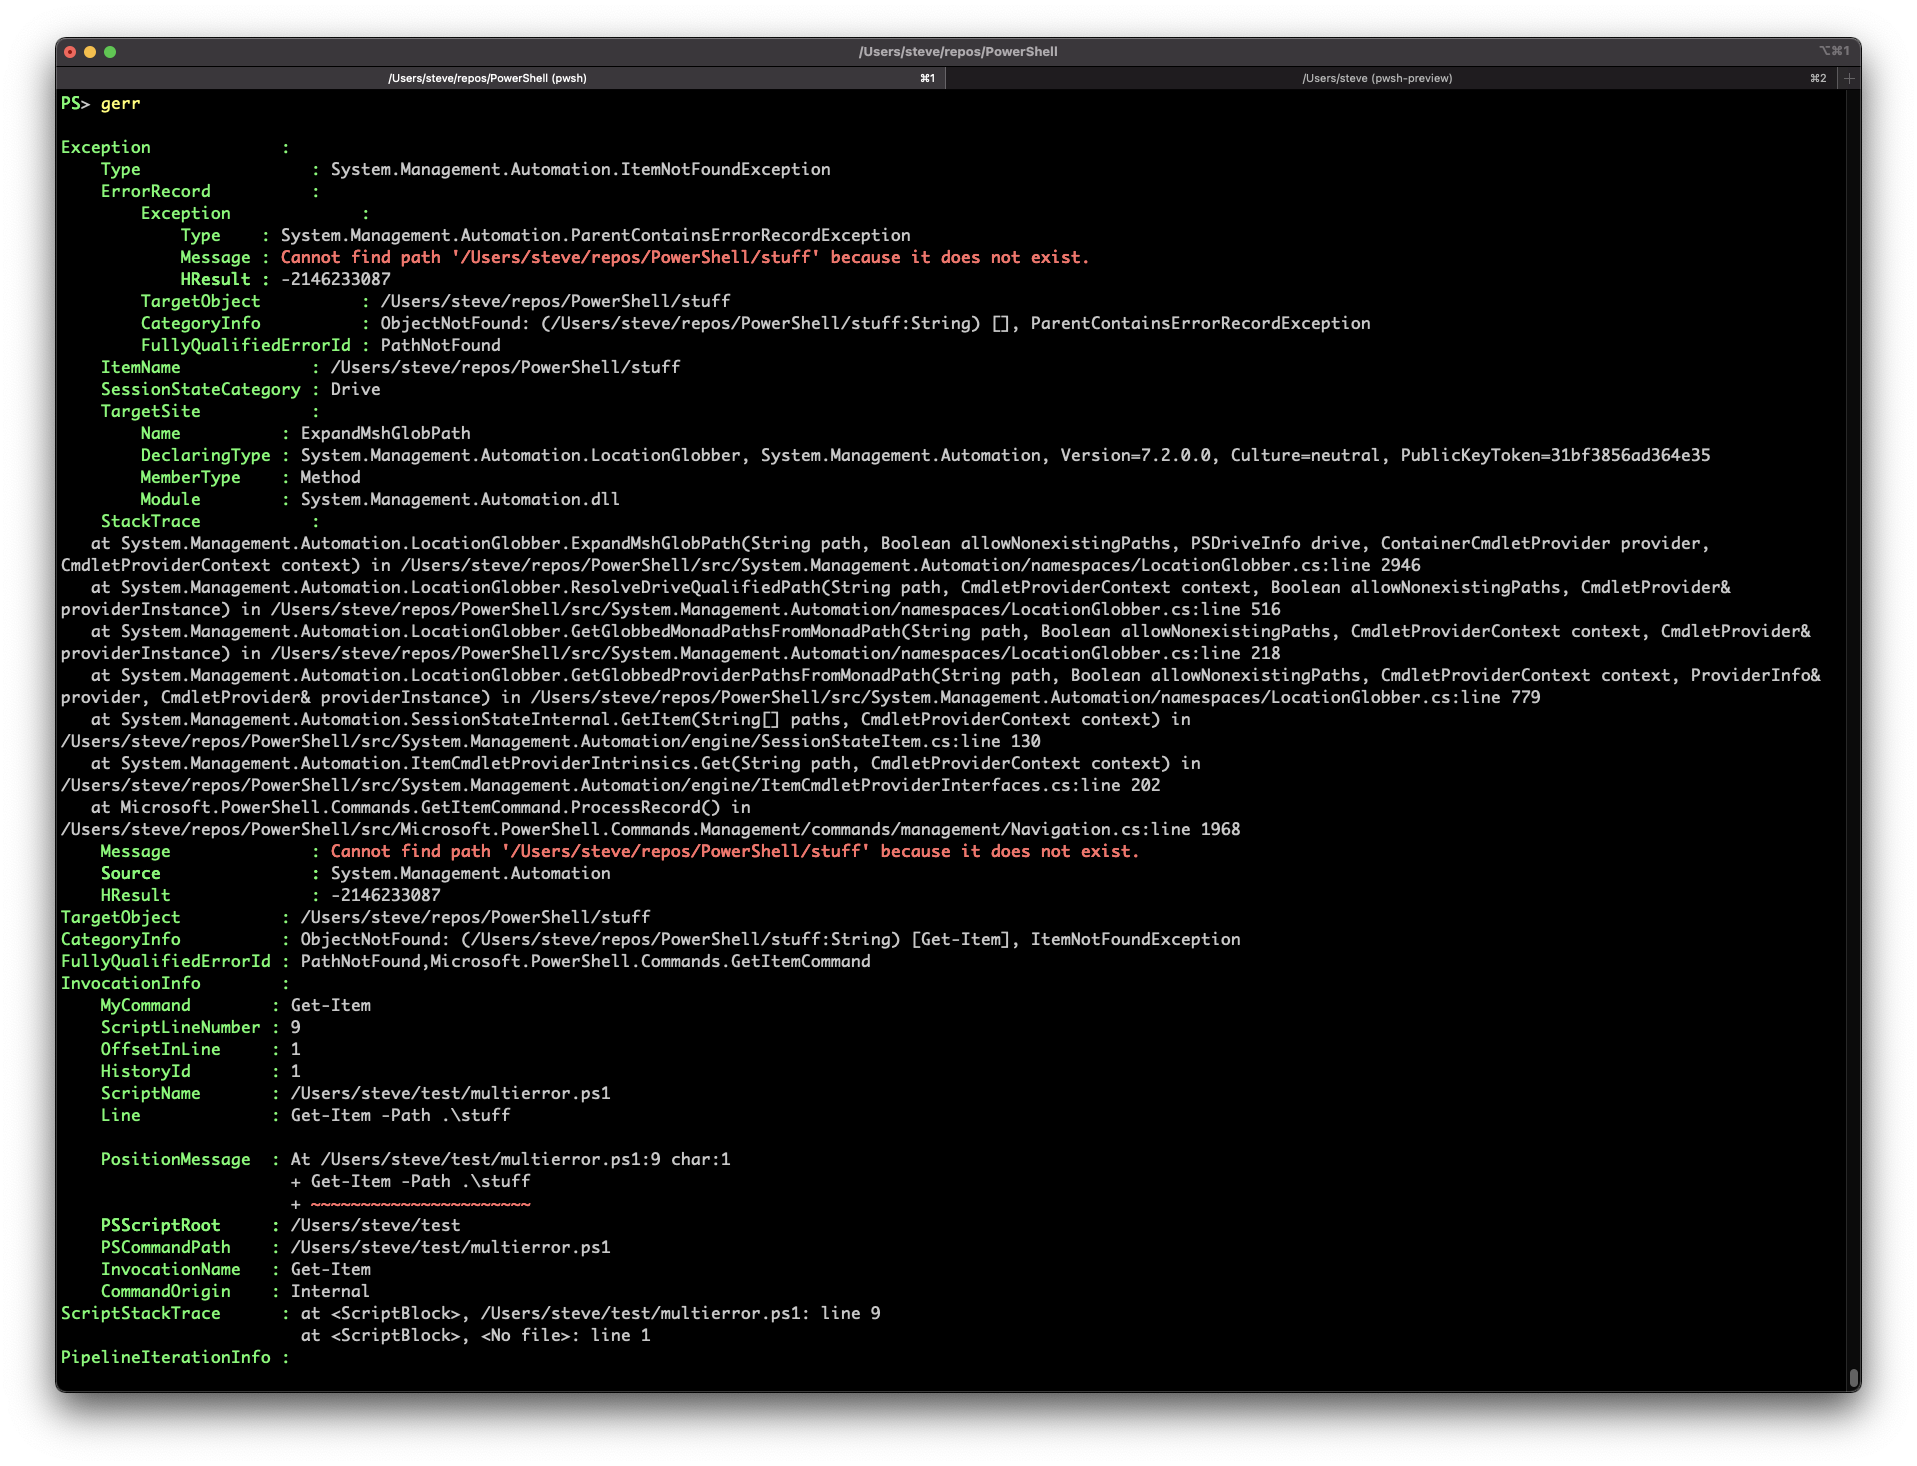Click the 'PipelineIterationInfo' label
Screen dimensions: 1917x1466
coord(165,1357)
